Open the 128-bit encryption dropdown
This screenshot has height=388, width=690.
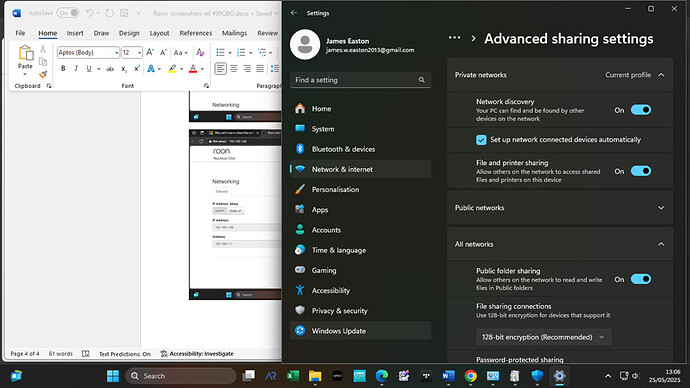543,337
